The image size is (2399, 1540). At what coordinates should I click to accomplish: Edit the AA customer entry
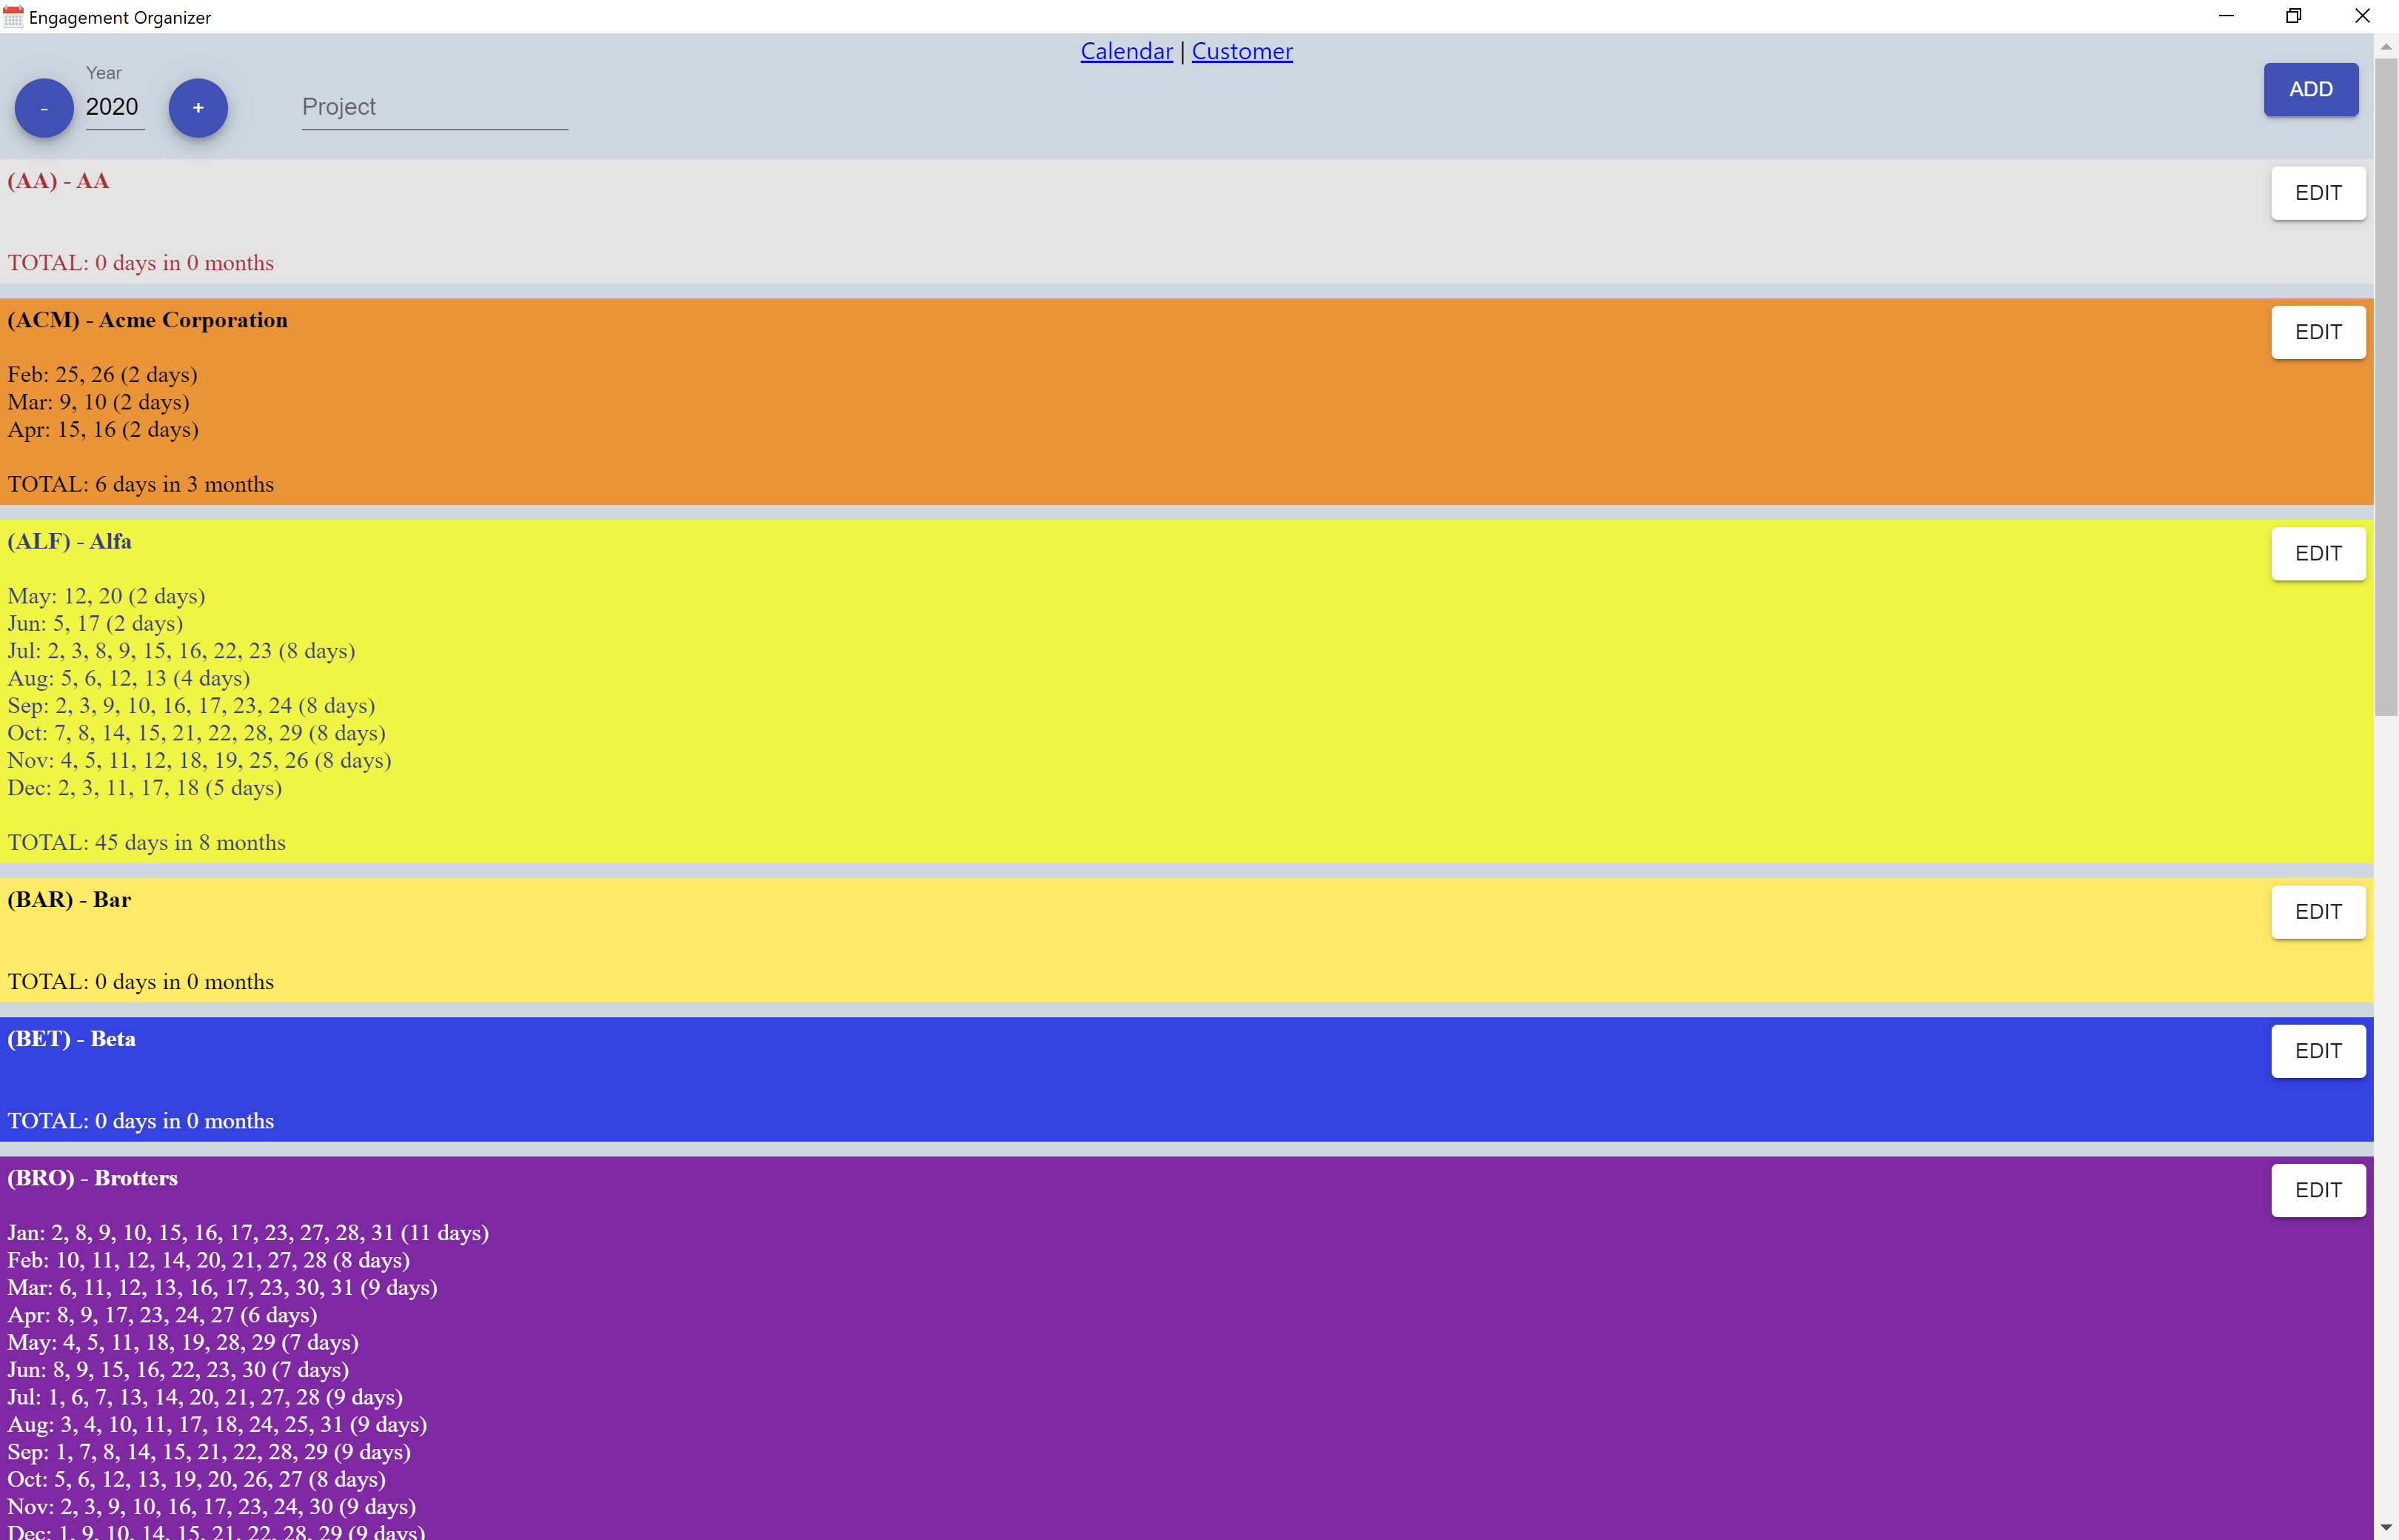pyautogui.click(x=2317, y=193)
